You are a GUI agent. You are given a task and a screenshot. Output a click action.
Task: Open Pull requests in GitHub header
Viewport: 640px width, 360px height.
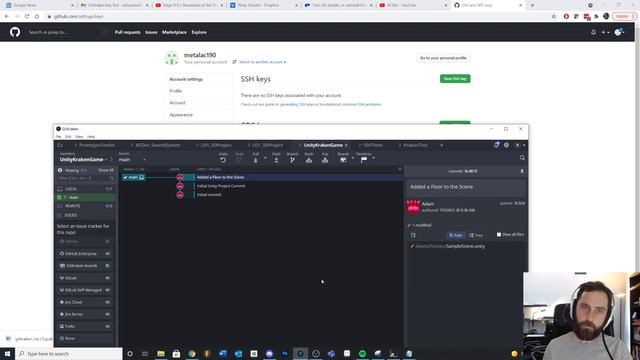pos(127,32)
